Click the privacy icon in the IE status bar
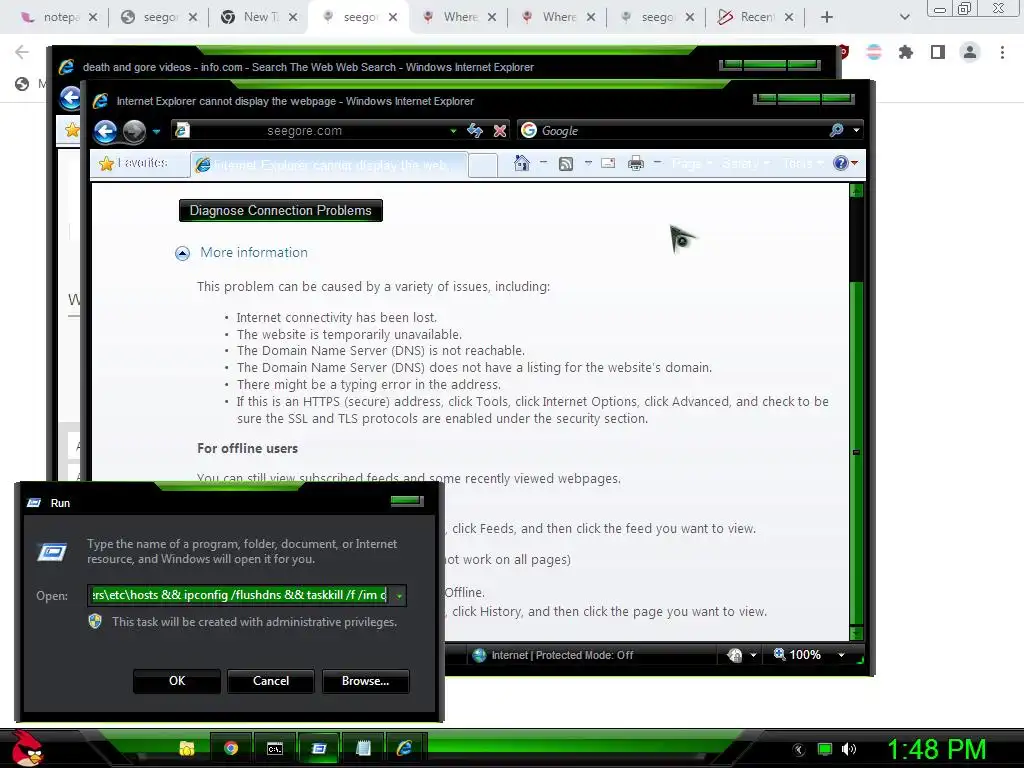 pyautogui.click(x=735, y=655)
